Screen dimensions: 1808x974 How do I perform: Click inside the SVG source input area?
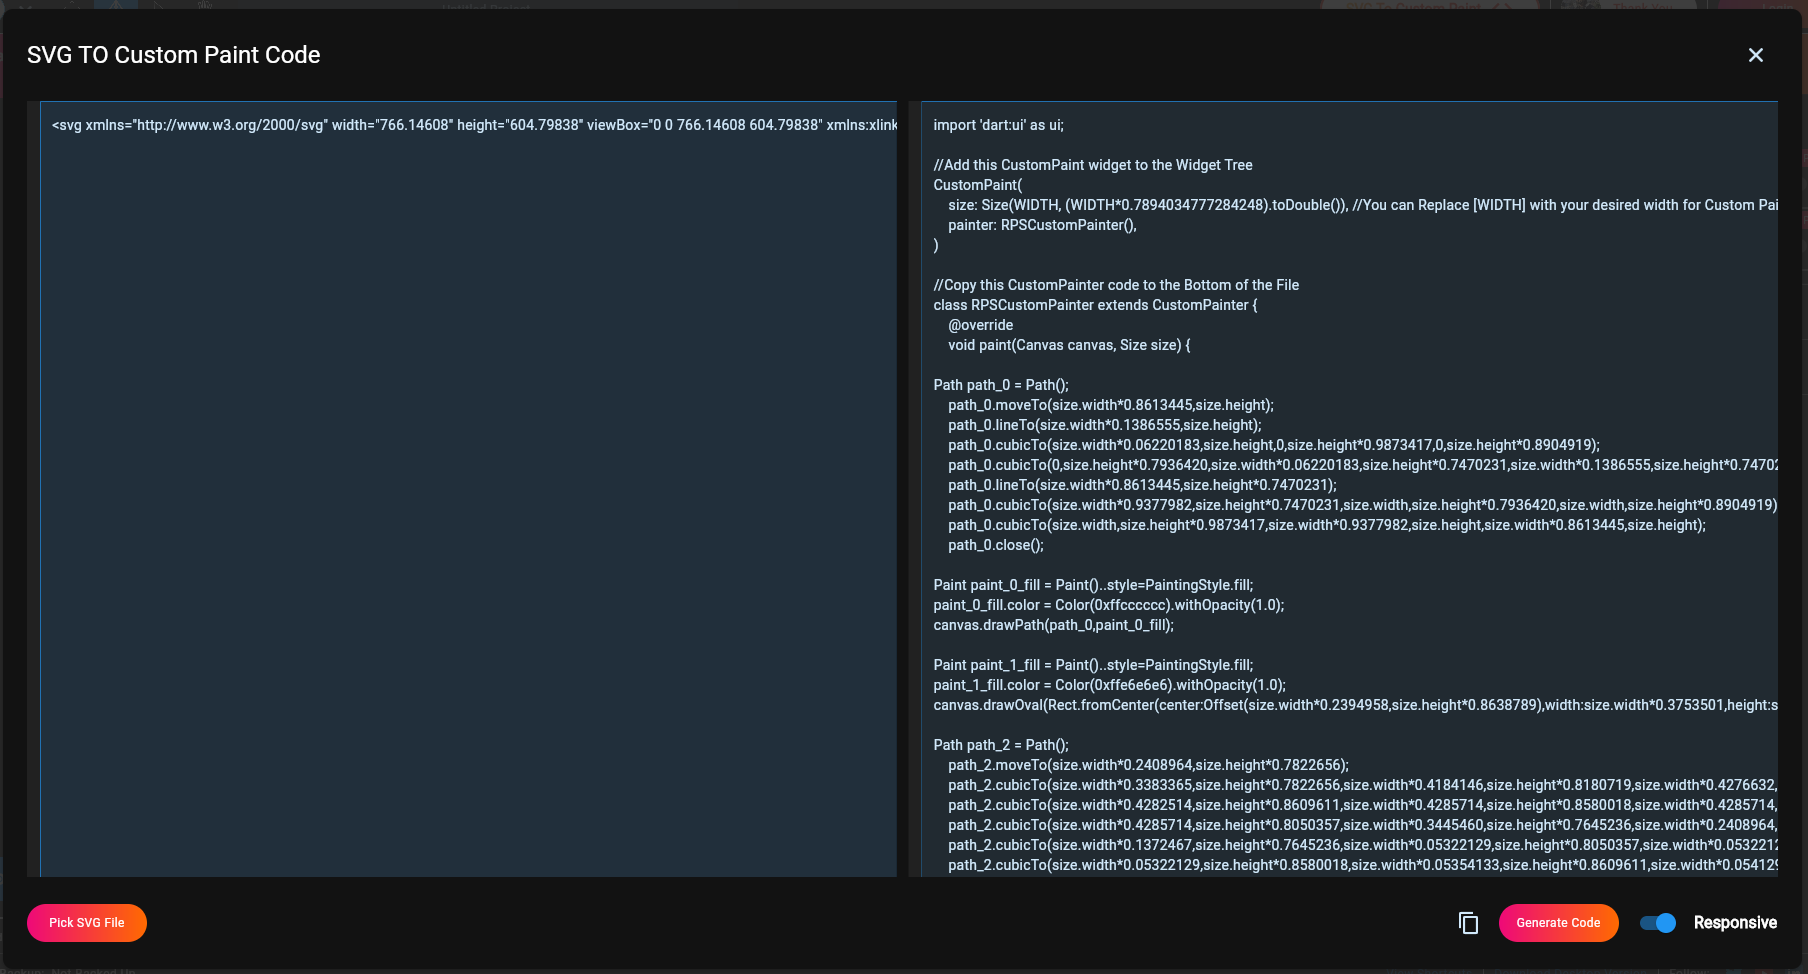coord(468,489)
